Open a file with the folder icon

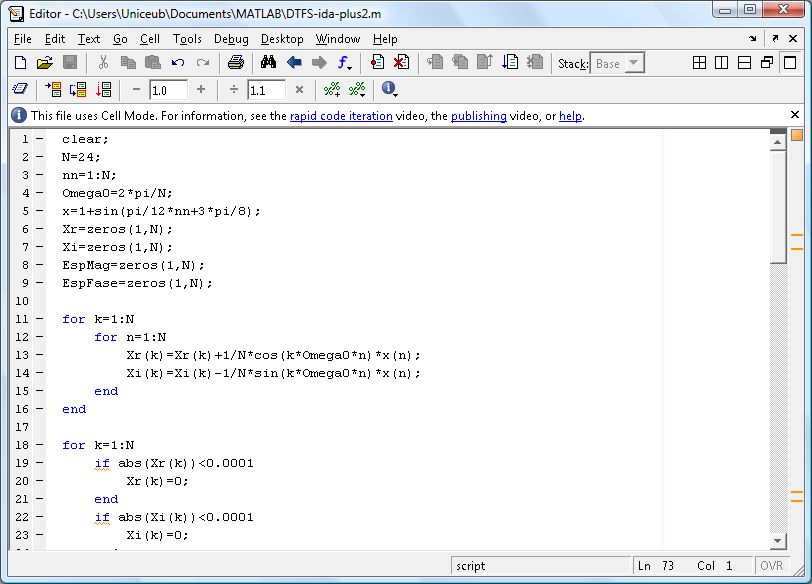coord(45,63)
